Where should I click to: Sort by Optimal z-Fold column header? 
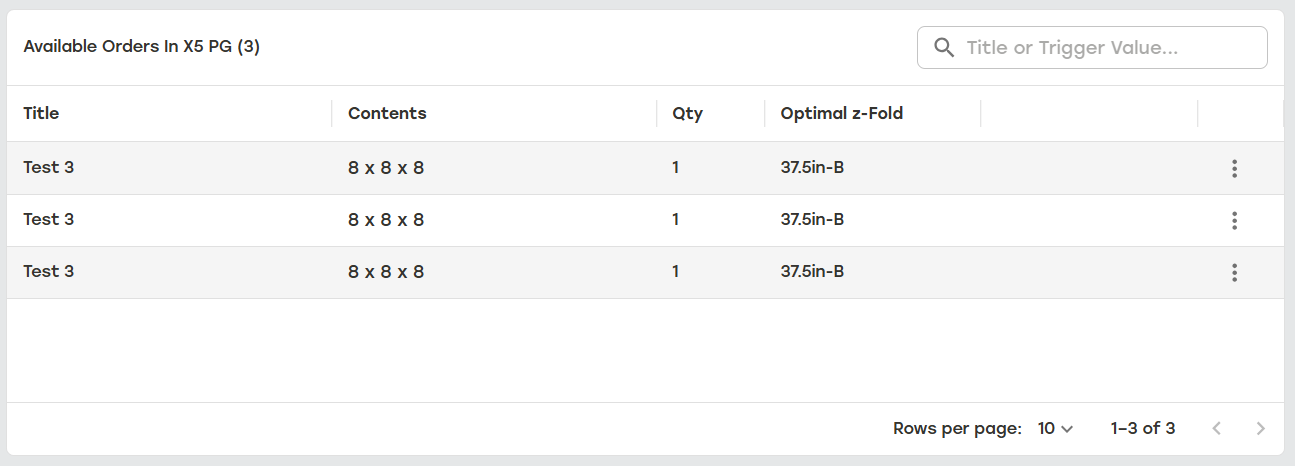pos(842,113)
